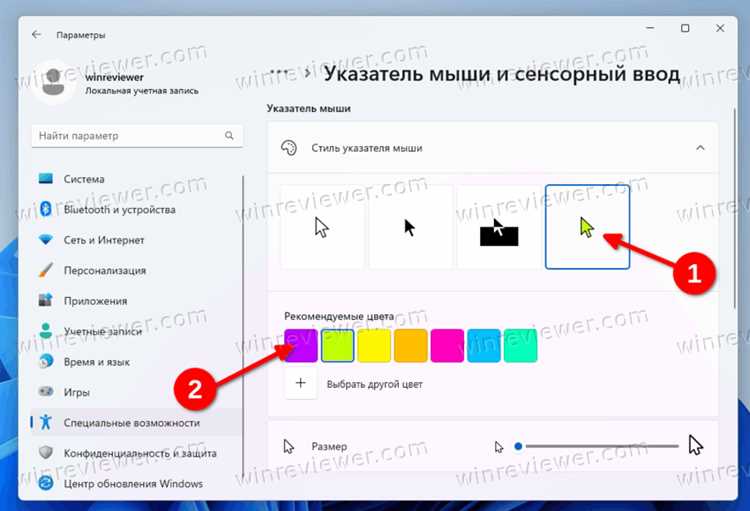Click the Учетные записи person icon
This screenshot has height=511, width=750.
coord(46,331)
